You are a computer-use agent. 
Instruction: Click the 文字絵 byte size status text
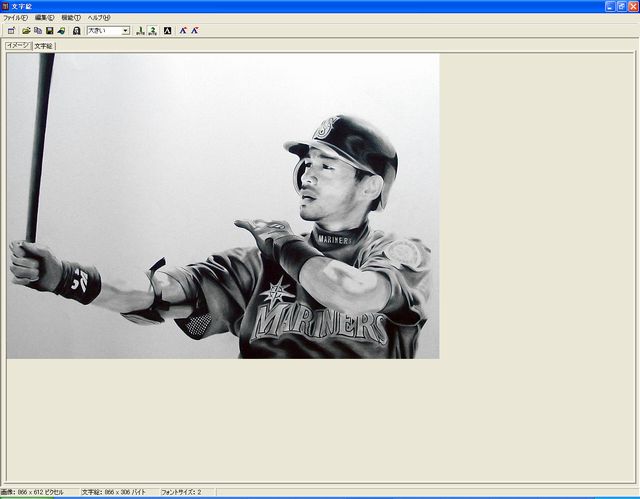(x=113, y=492)
